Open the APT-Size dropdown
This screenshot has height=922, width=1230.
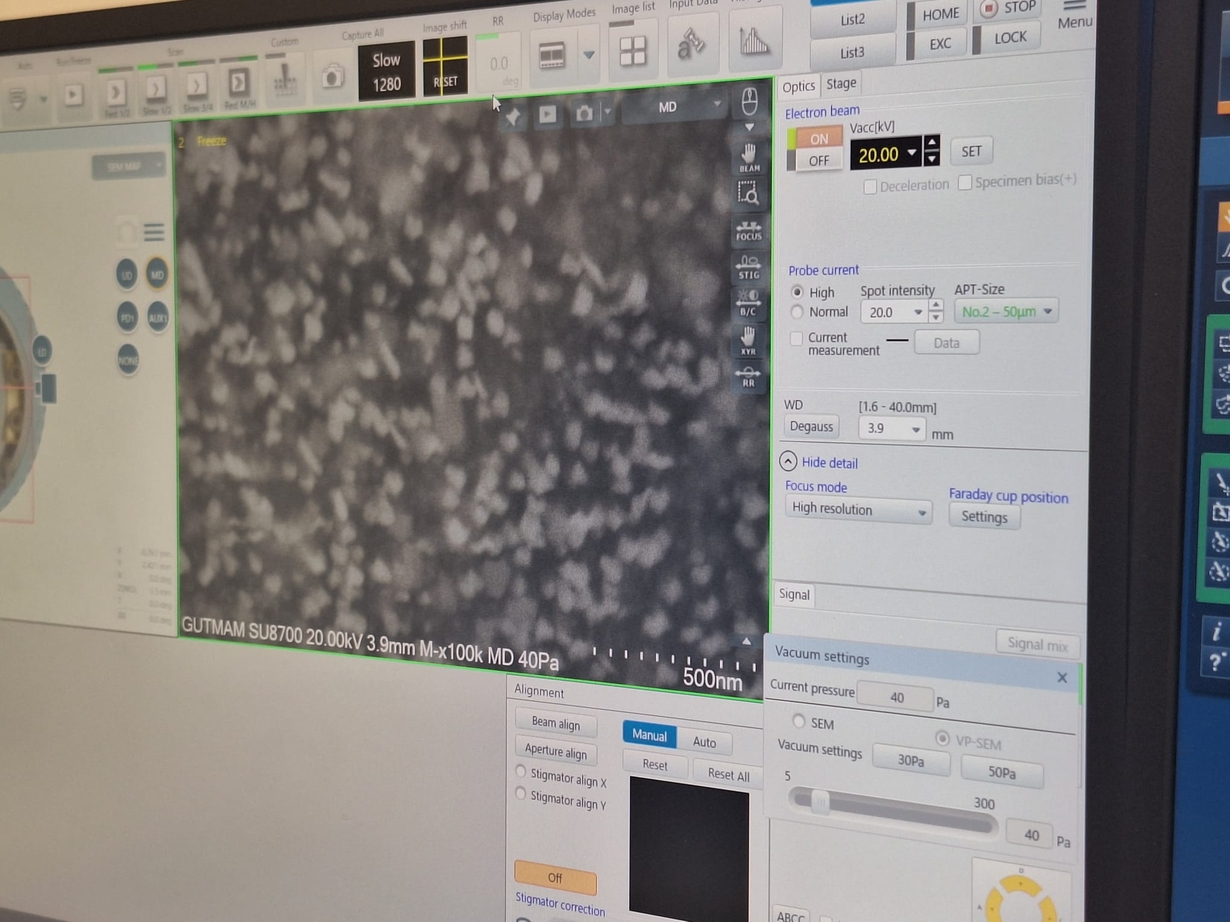[1005, 312]
